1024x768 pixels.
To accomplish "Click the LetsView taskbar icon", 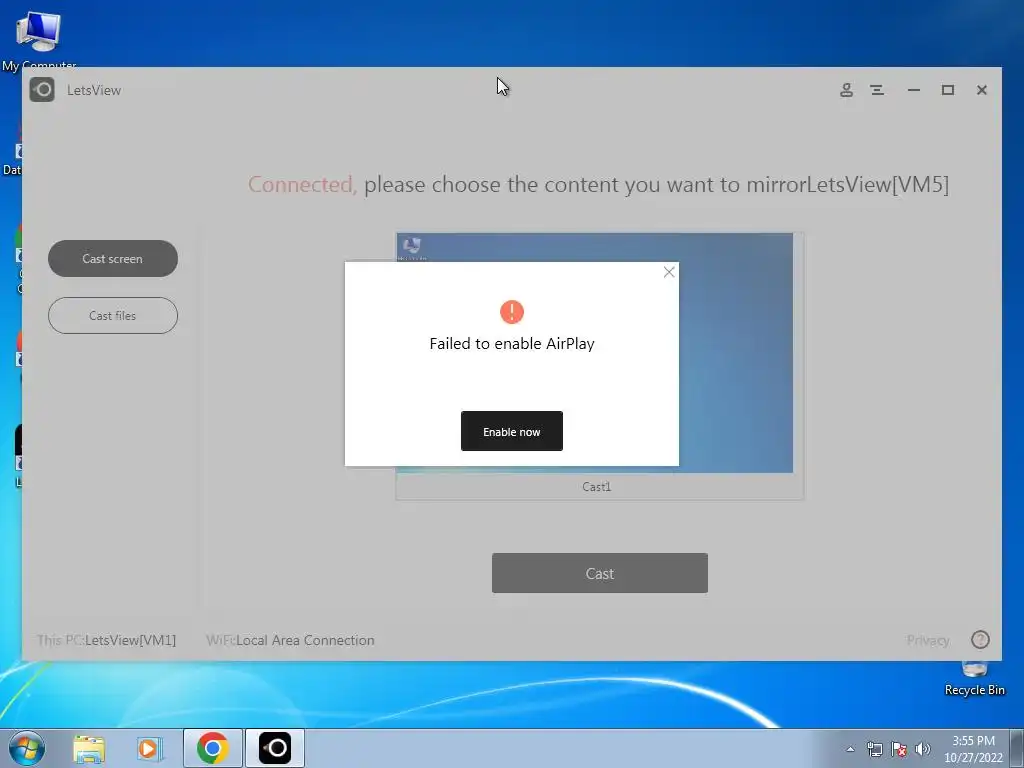I will coord(275,748).
